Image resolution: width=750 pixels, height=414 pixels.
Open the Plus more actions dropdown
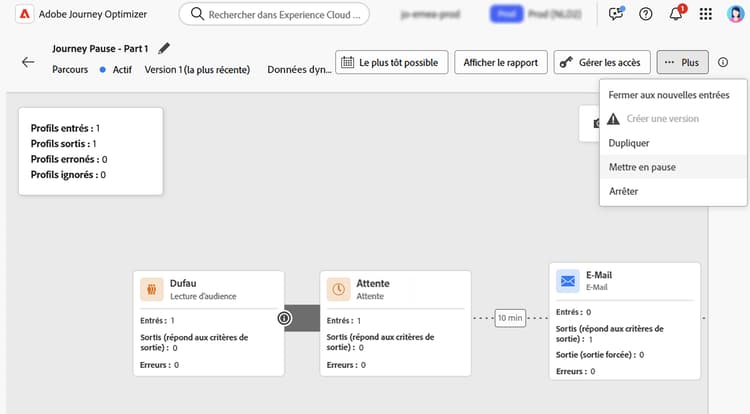tap(682, 62)
